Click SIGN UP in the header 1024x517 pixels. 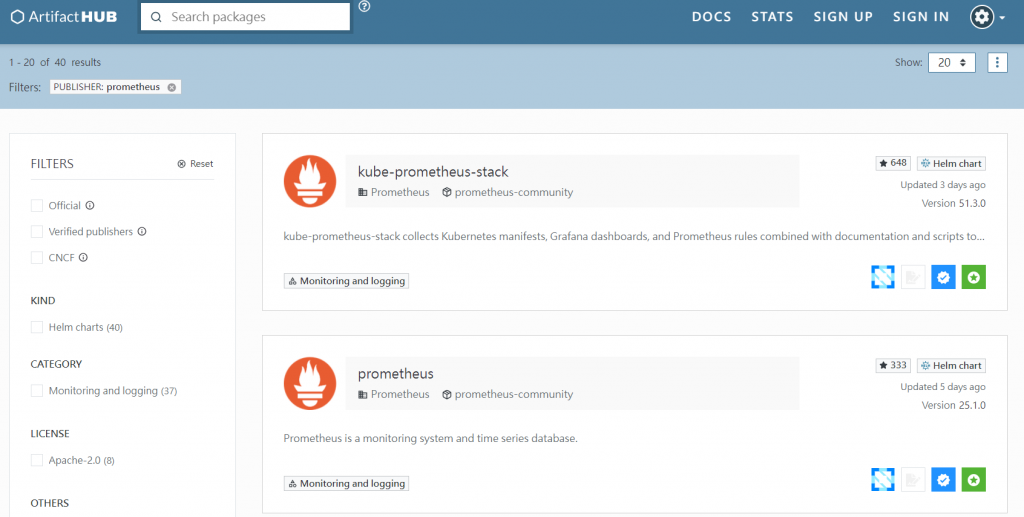click(843, 17)
